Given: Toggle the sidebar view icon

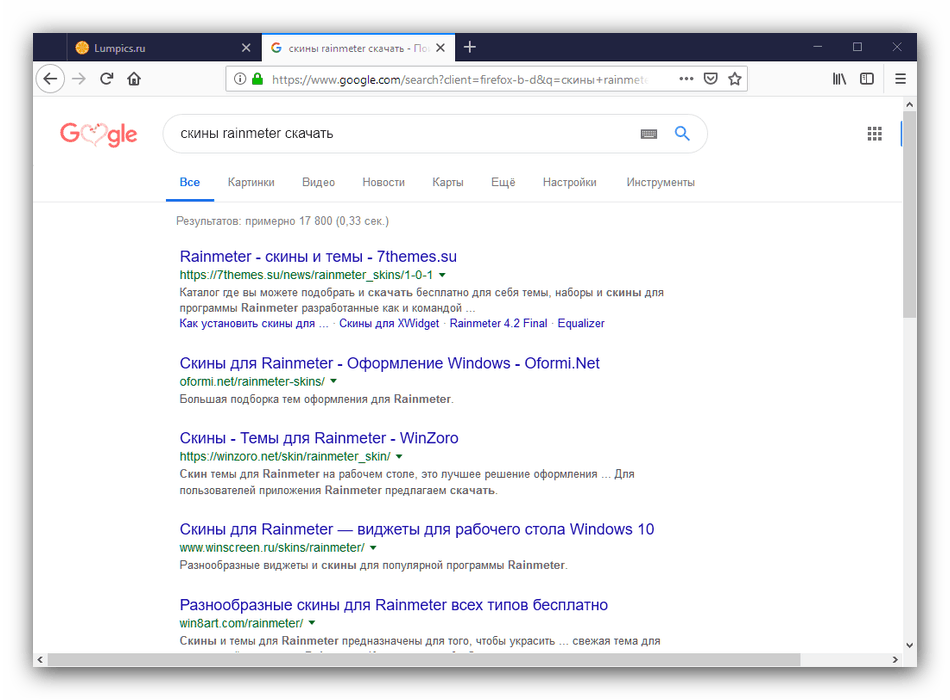Looking at the screenshot, I should point(867,79).
